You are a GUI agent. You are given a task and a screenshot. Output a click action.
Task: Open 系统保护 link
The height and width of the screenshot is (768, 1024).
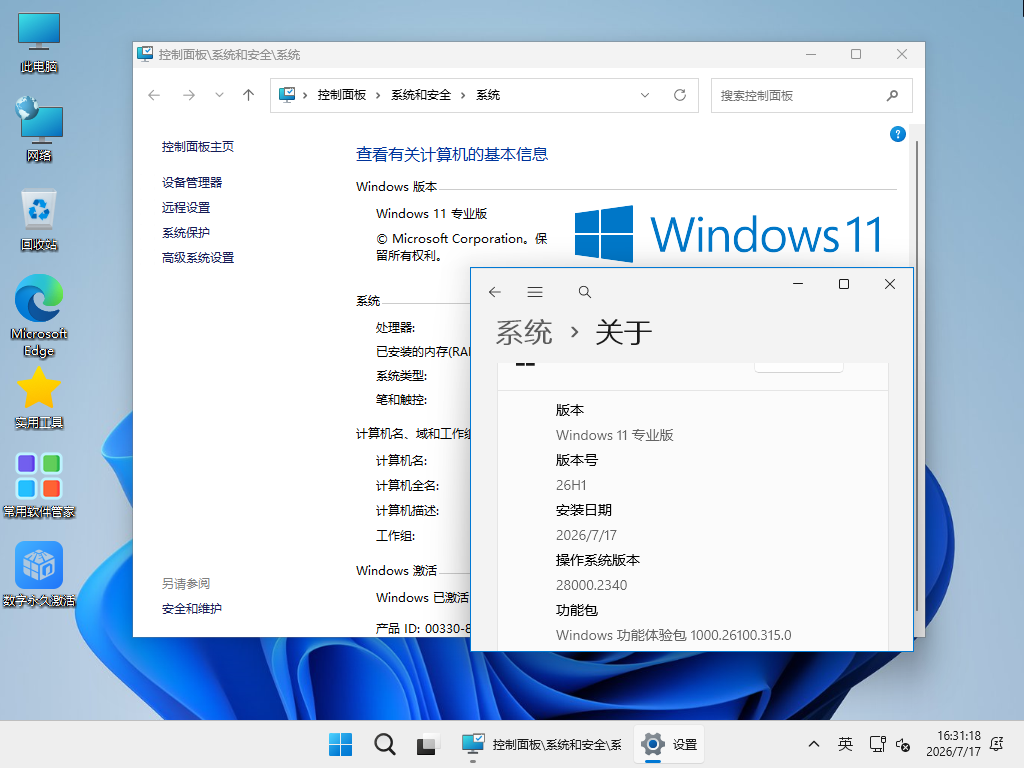186,232
